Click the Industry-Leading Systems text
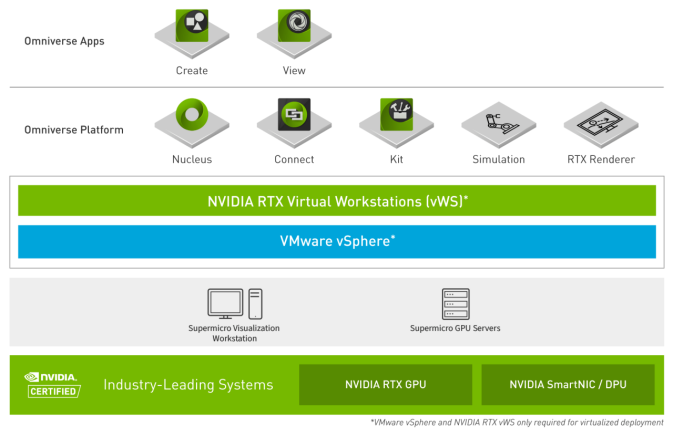 (x=188, y=385)
